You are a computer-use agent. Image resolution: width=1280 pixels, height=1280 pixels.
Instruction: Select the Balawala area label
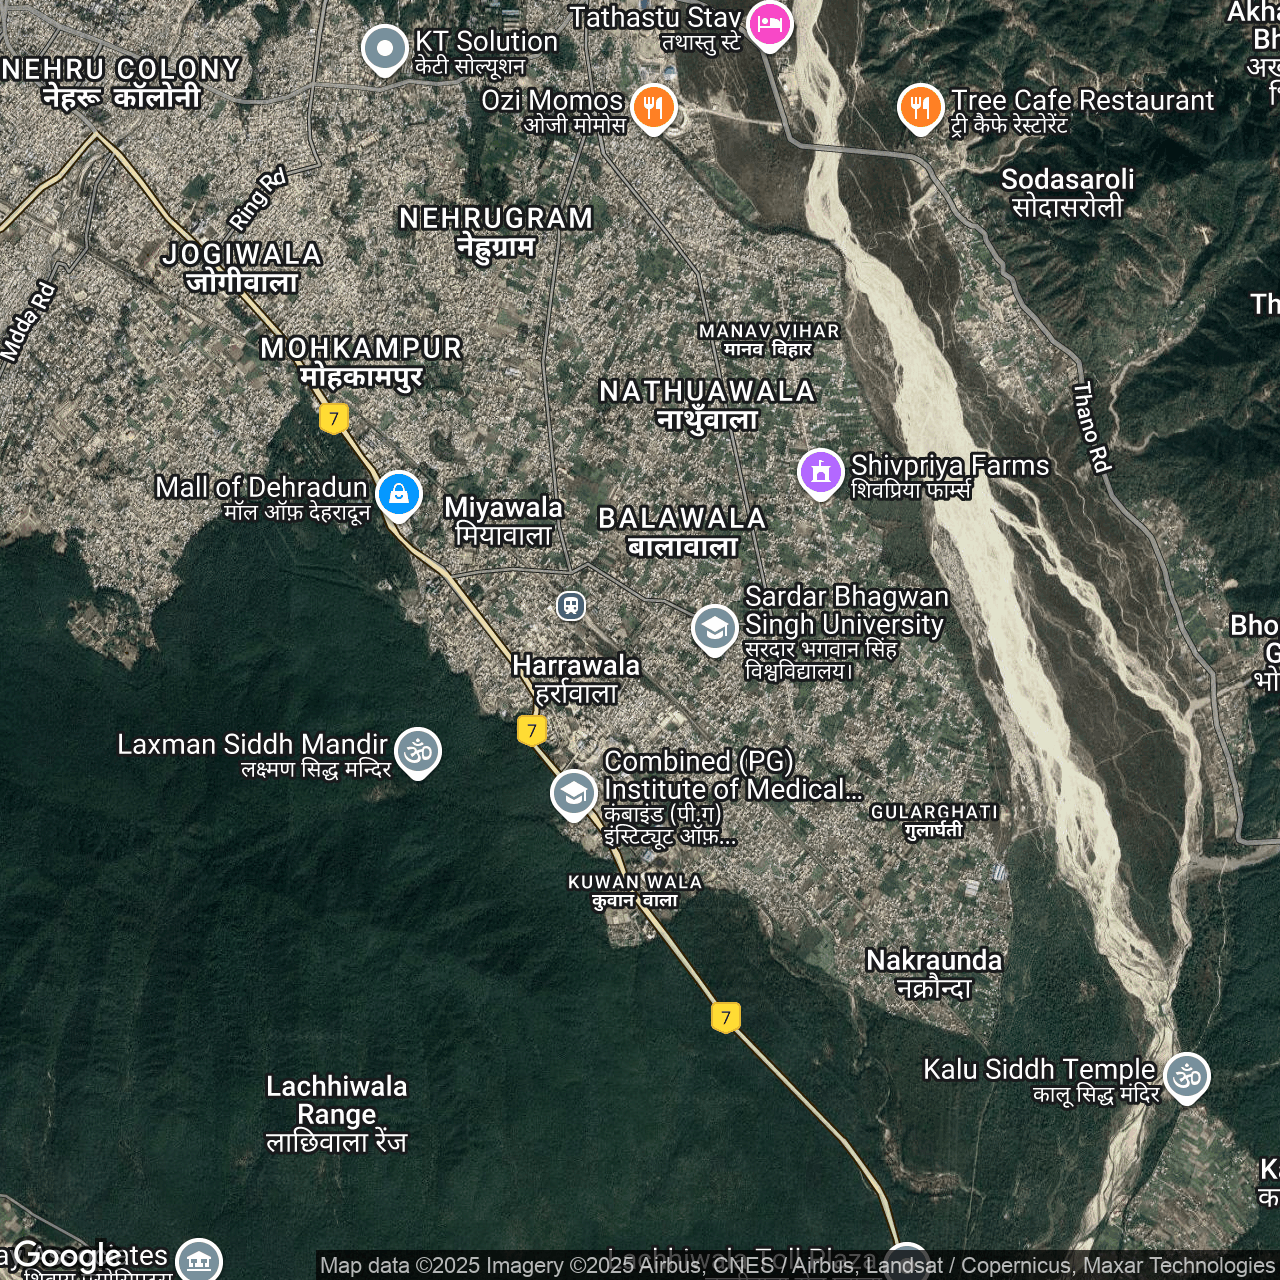(682, 531)
